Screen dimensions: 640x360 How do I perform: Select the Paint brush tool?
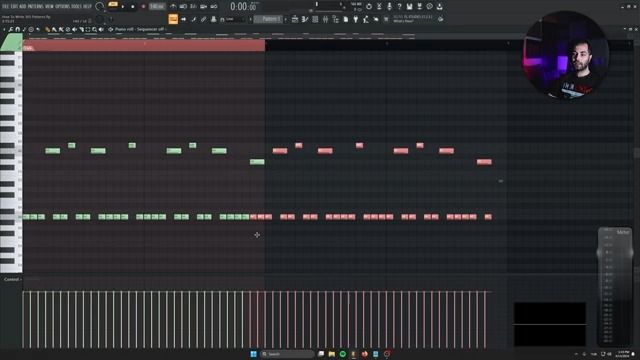point(54,29)
